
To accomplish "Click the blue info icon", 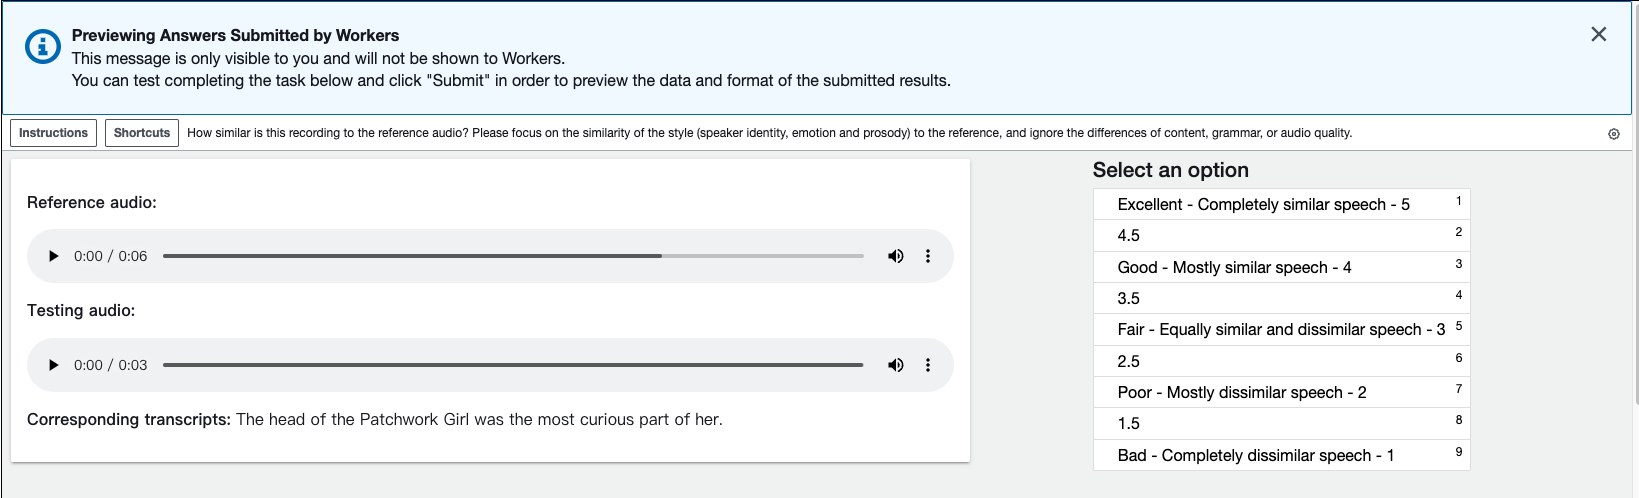I will tap(42, 47).
